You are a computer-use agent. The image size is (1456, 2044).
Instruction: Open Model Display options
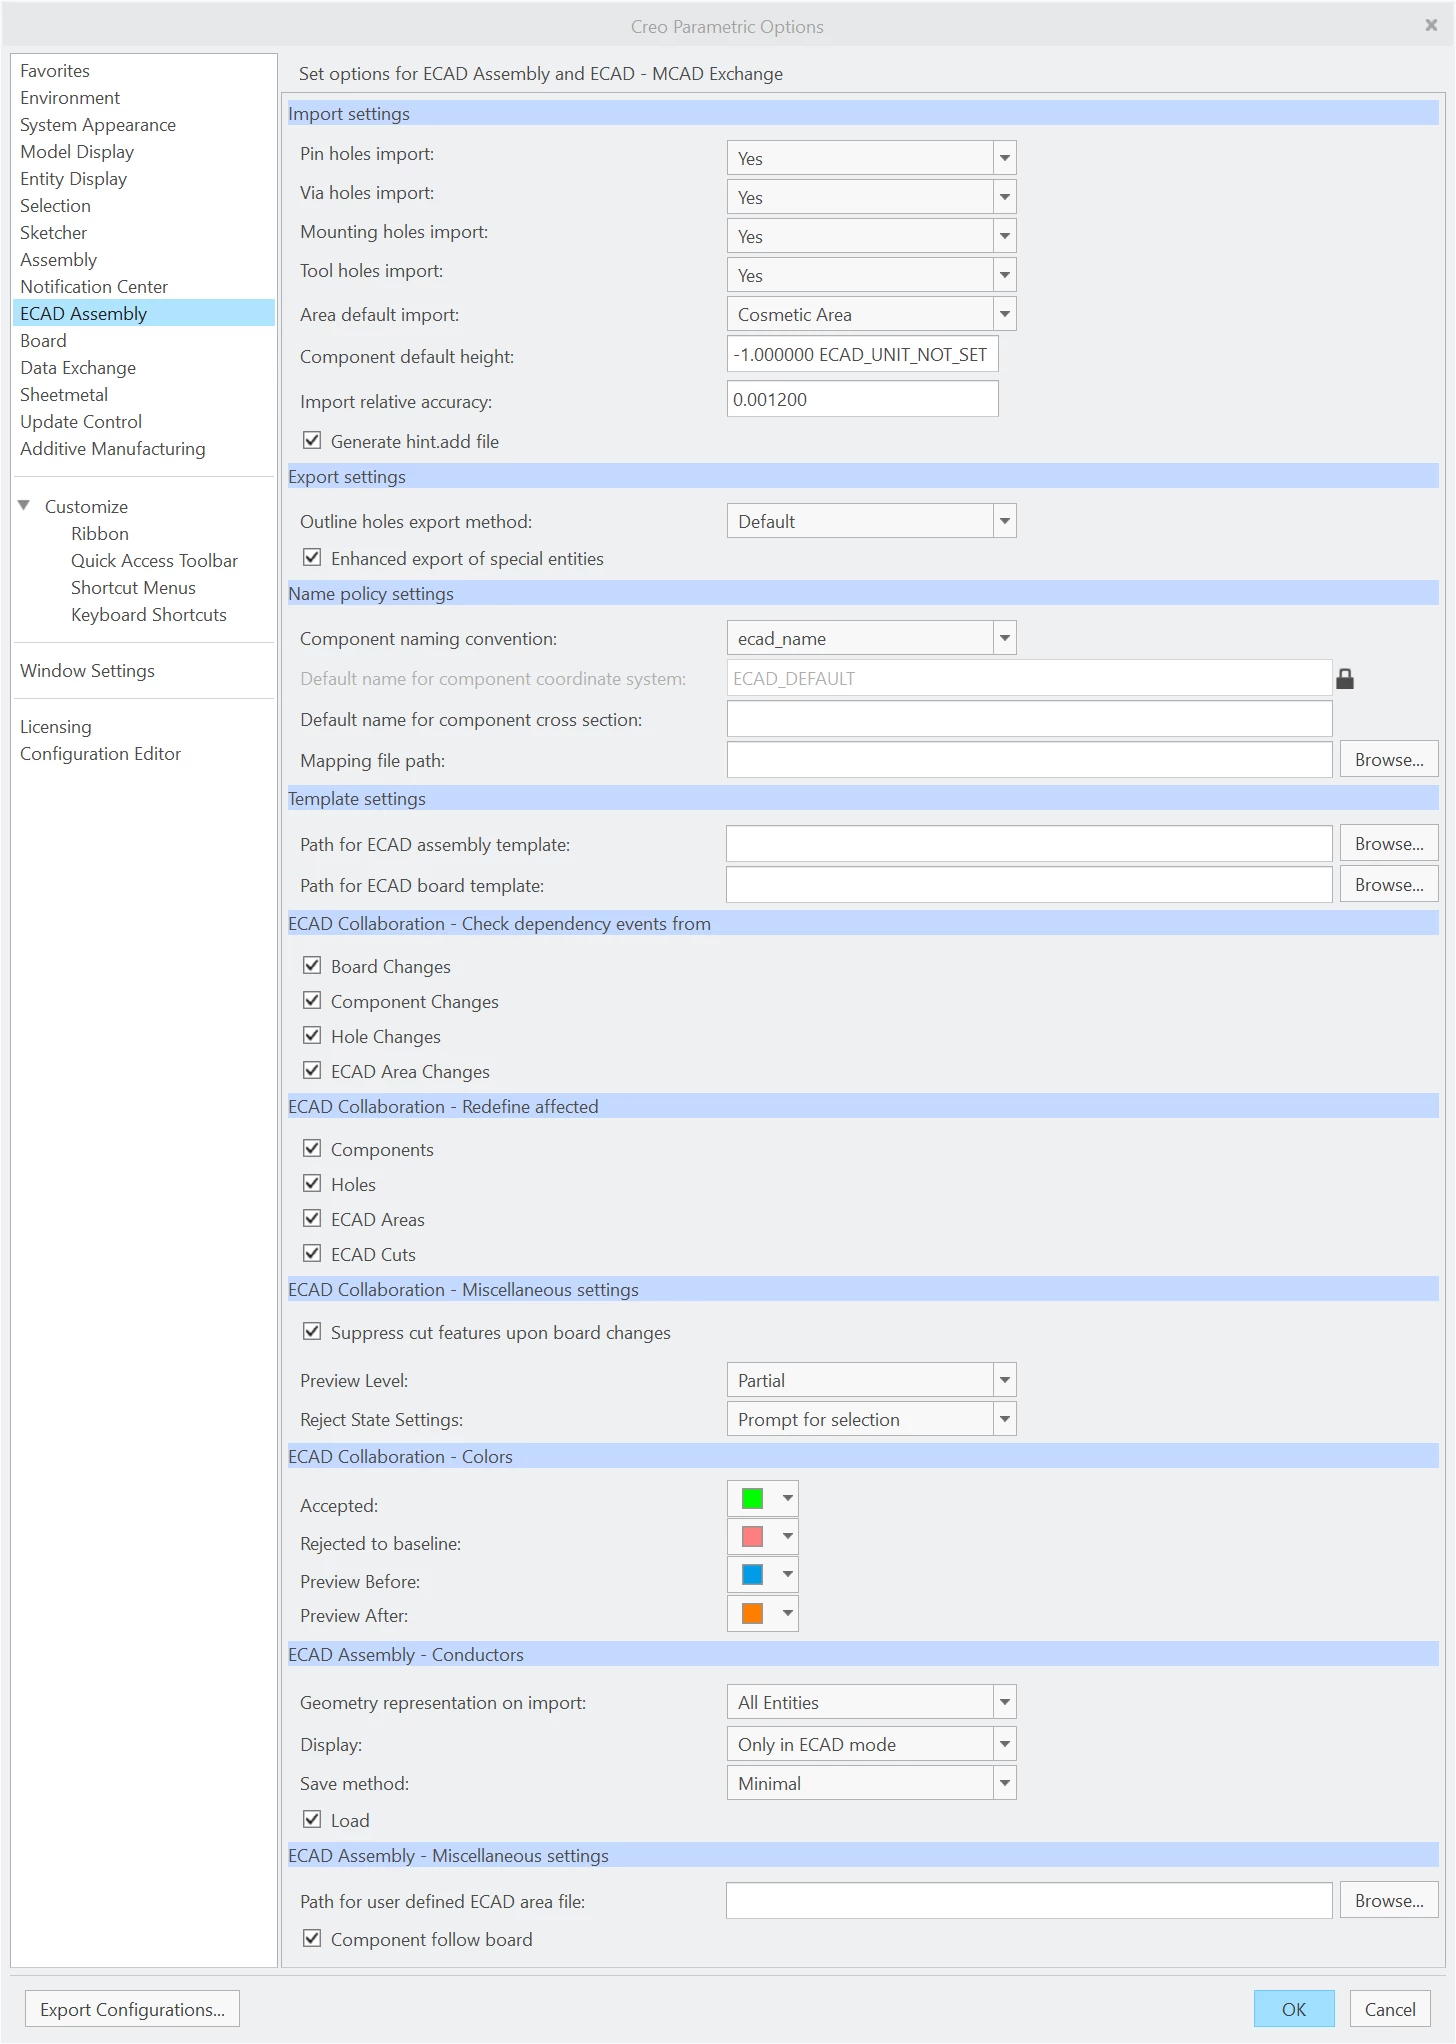(x=77, y=152)
